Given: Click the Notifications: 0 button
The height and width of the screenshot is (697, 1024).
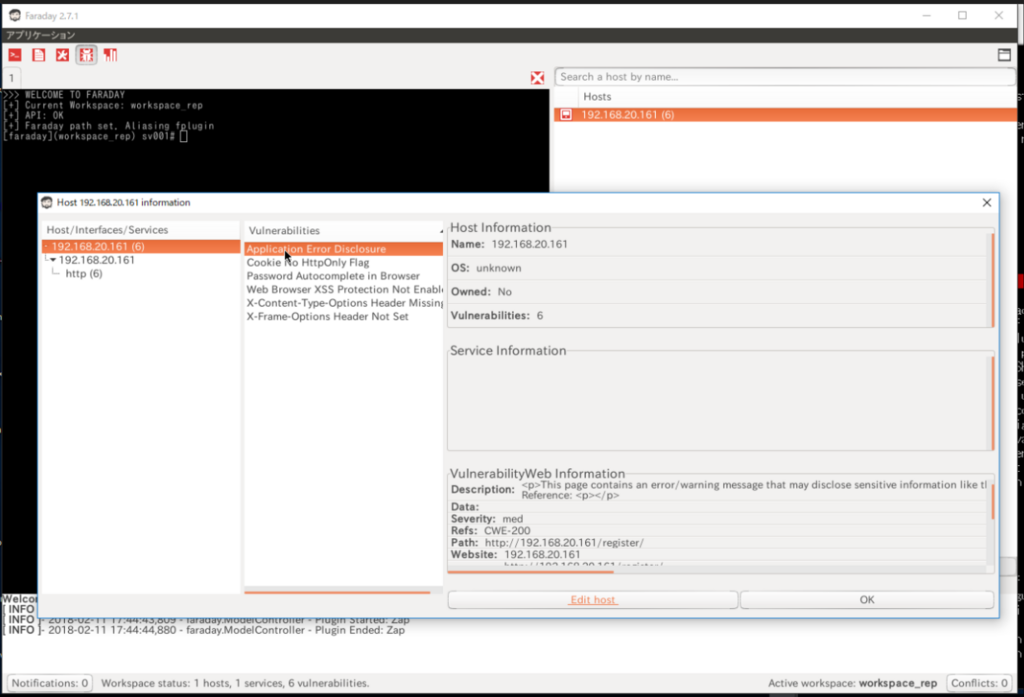Looking at the screenshot, I should pyautogui.click(x=50, y=683).
